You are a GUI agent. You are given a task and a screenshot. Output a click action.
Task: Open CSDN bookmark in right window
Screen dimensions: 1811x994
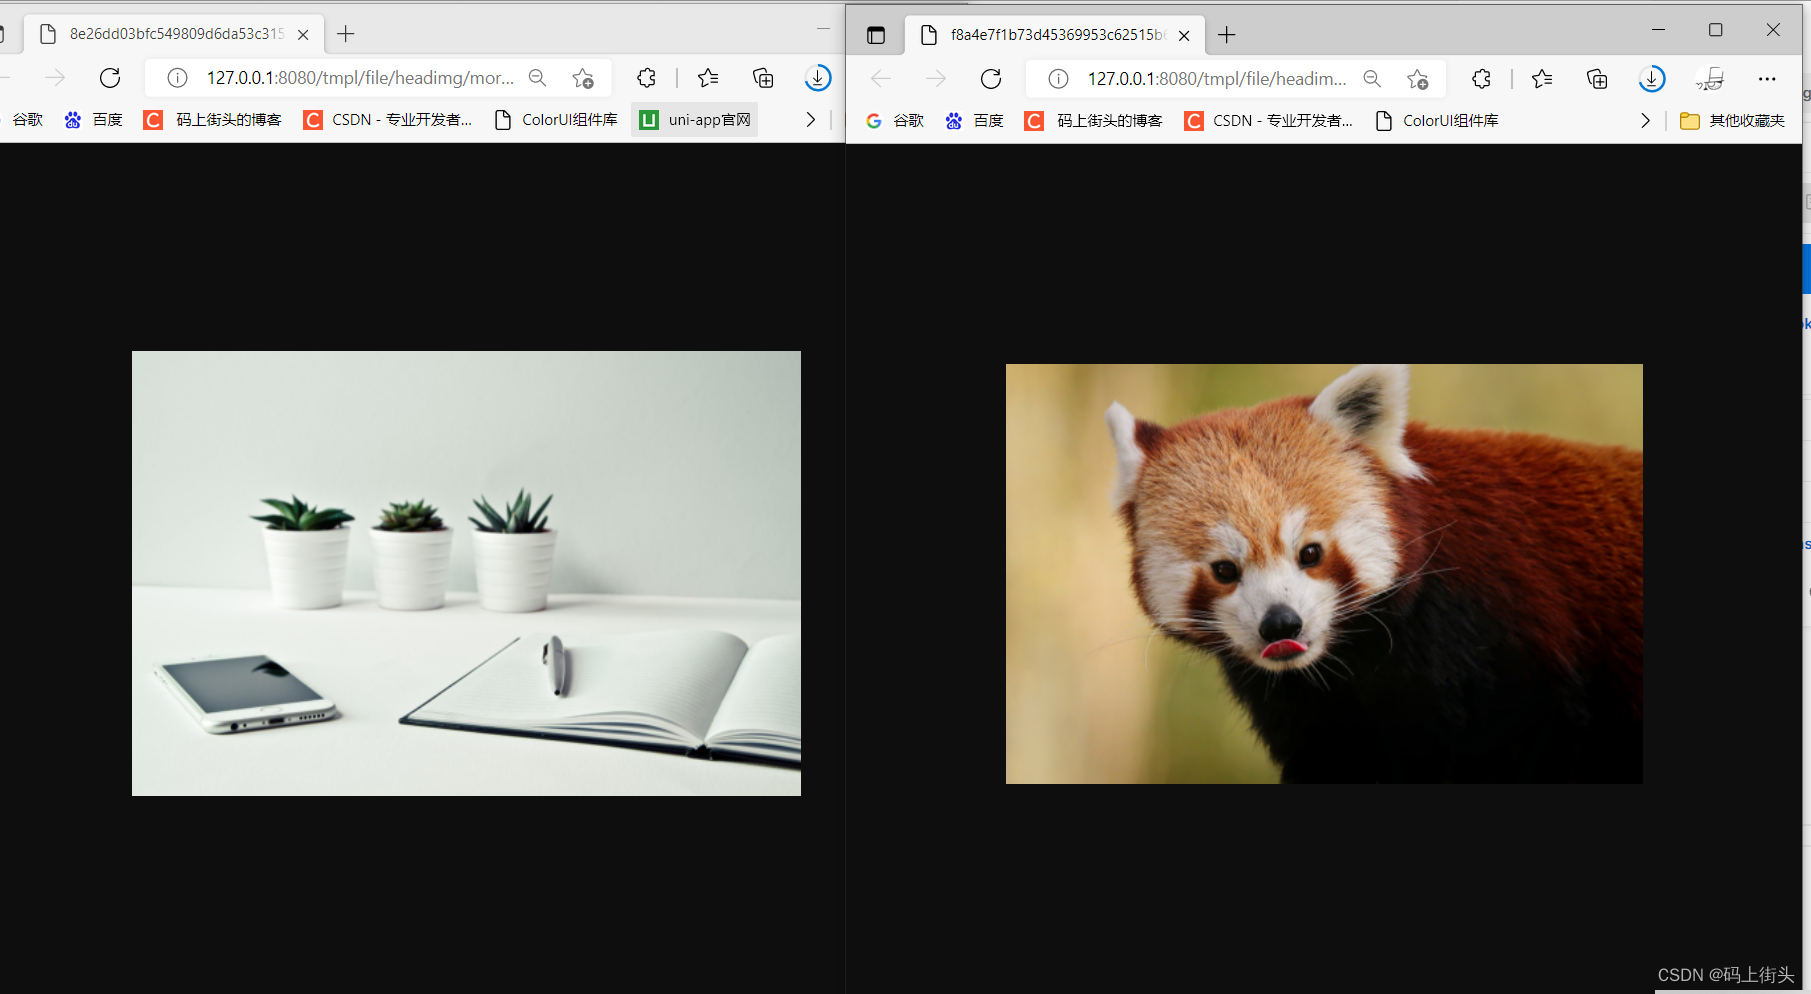[x=1269, y=121]
